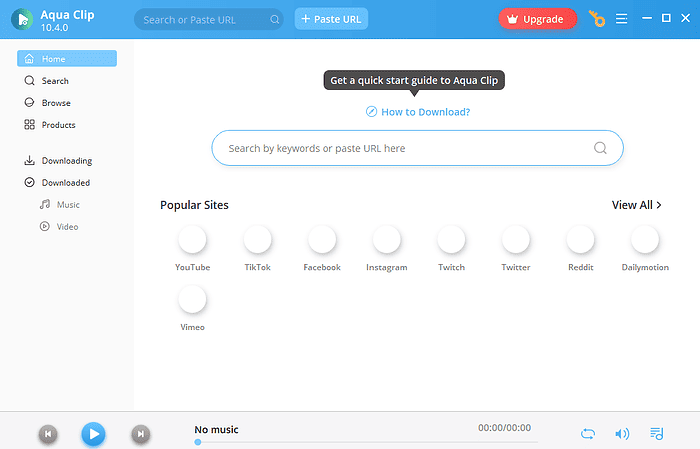Click the main keyword search field

[417, 148]
